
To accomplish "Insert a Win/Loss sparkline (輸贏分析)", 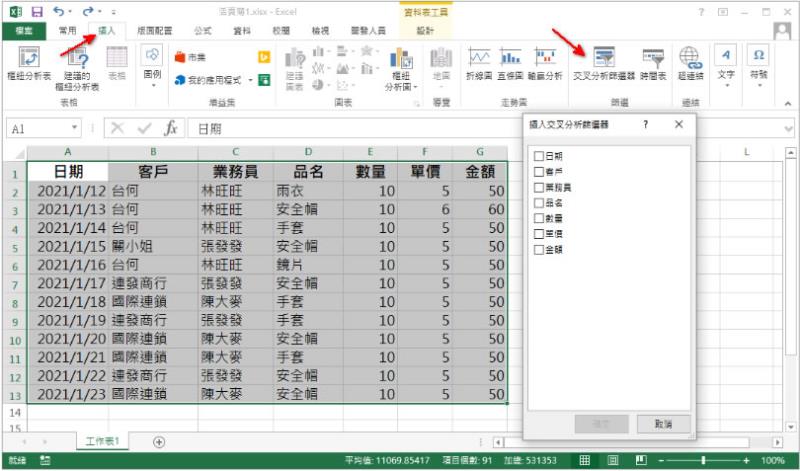I will click(x=545, y=63).
